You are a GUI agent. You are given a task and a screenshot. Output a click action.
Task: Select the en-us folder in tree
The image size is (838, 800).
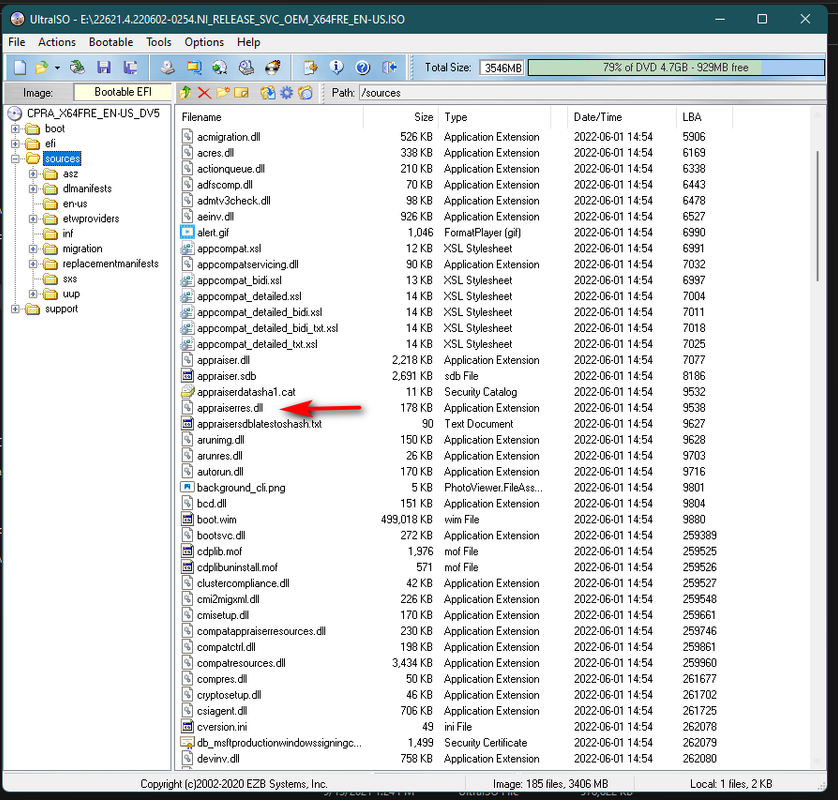point(75,204)
